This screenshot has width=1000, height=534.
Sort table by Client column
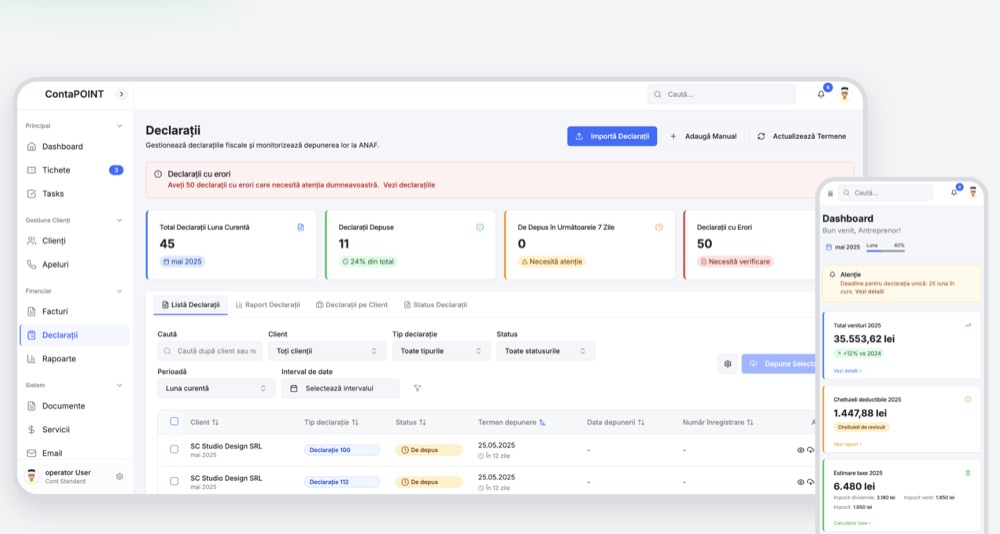coord(205,422)
